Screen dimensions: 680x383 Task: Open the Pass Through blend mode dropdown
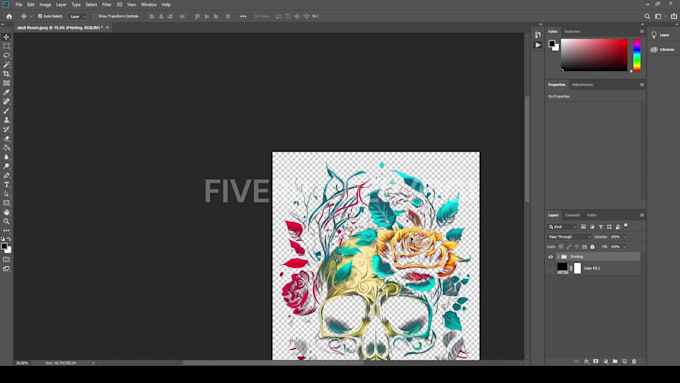pyautogui.click(x=569, y=237)
